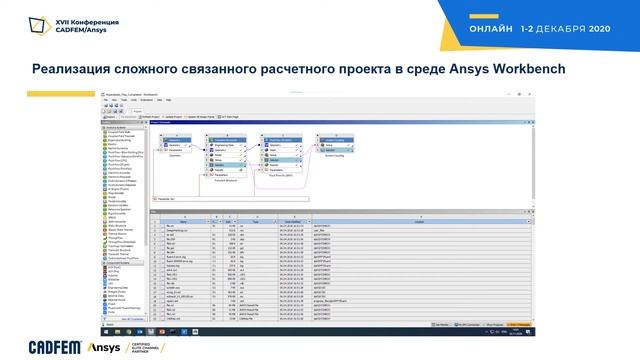Select Parameters cell in Transient Structural system
This screenshot has height=360, width=640.
[x=227, y=175]
